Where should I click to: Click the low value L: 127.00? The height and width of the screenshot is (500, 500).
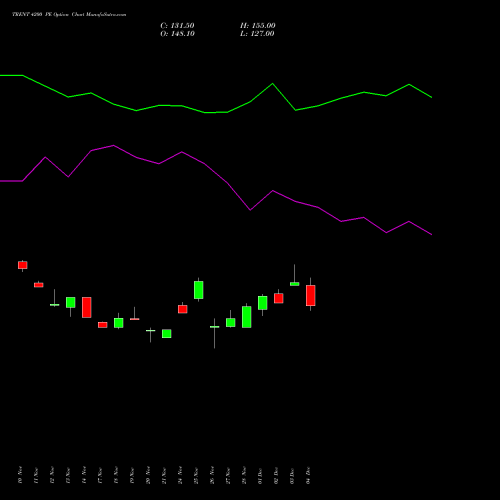257,34
